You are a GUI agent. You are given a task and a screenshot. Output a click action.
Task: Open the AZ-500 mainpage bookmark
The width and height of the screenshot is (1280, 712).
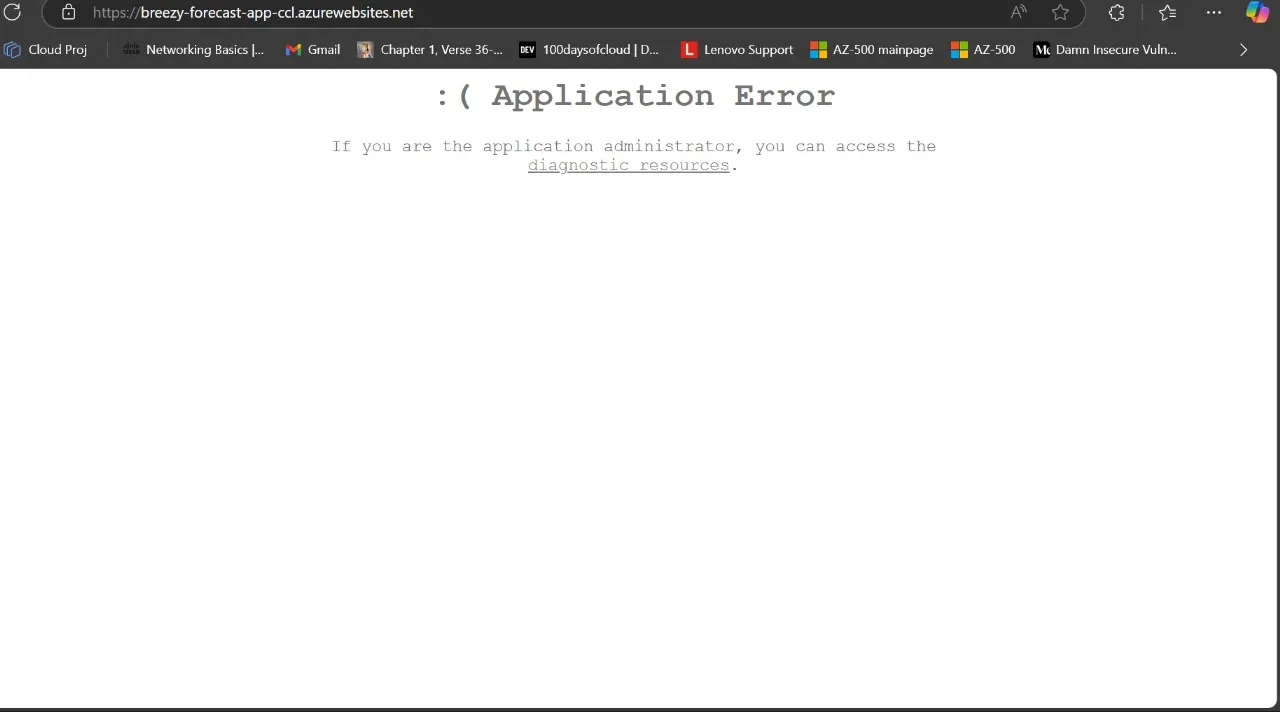click(871, 49)
